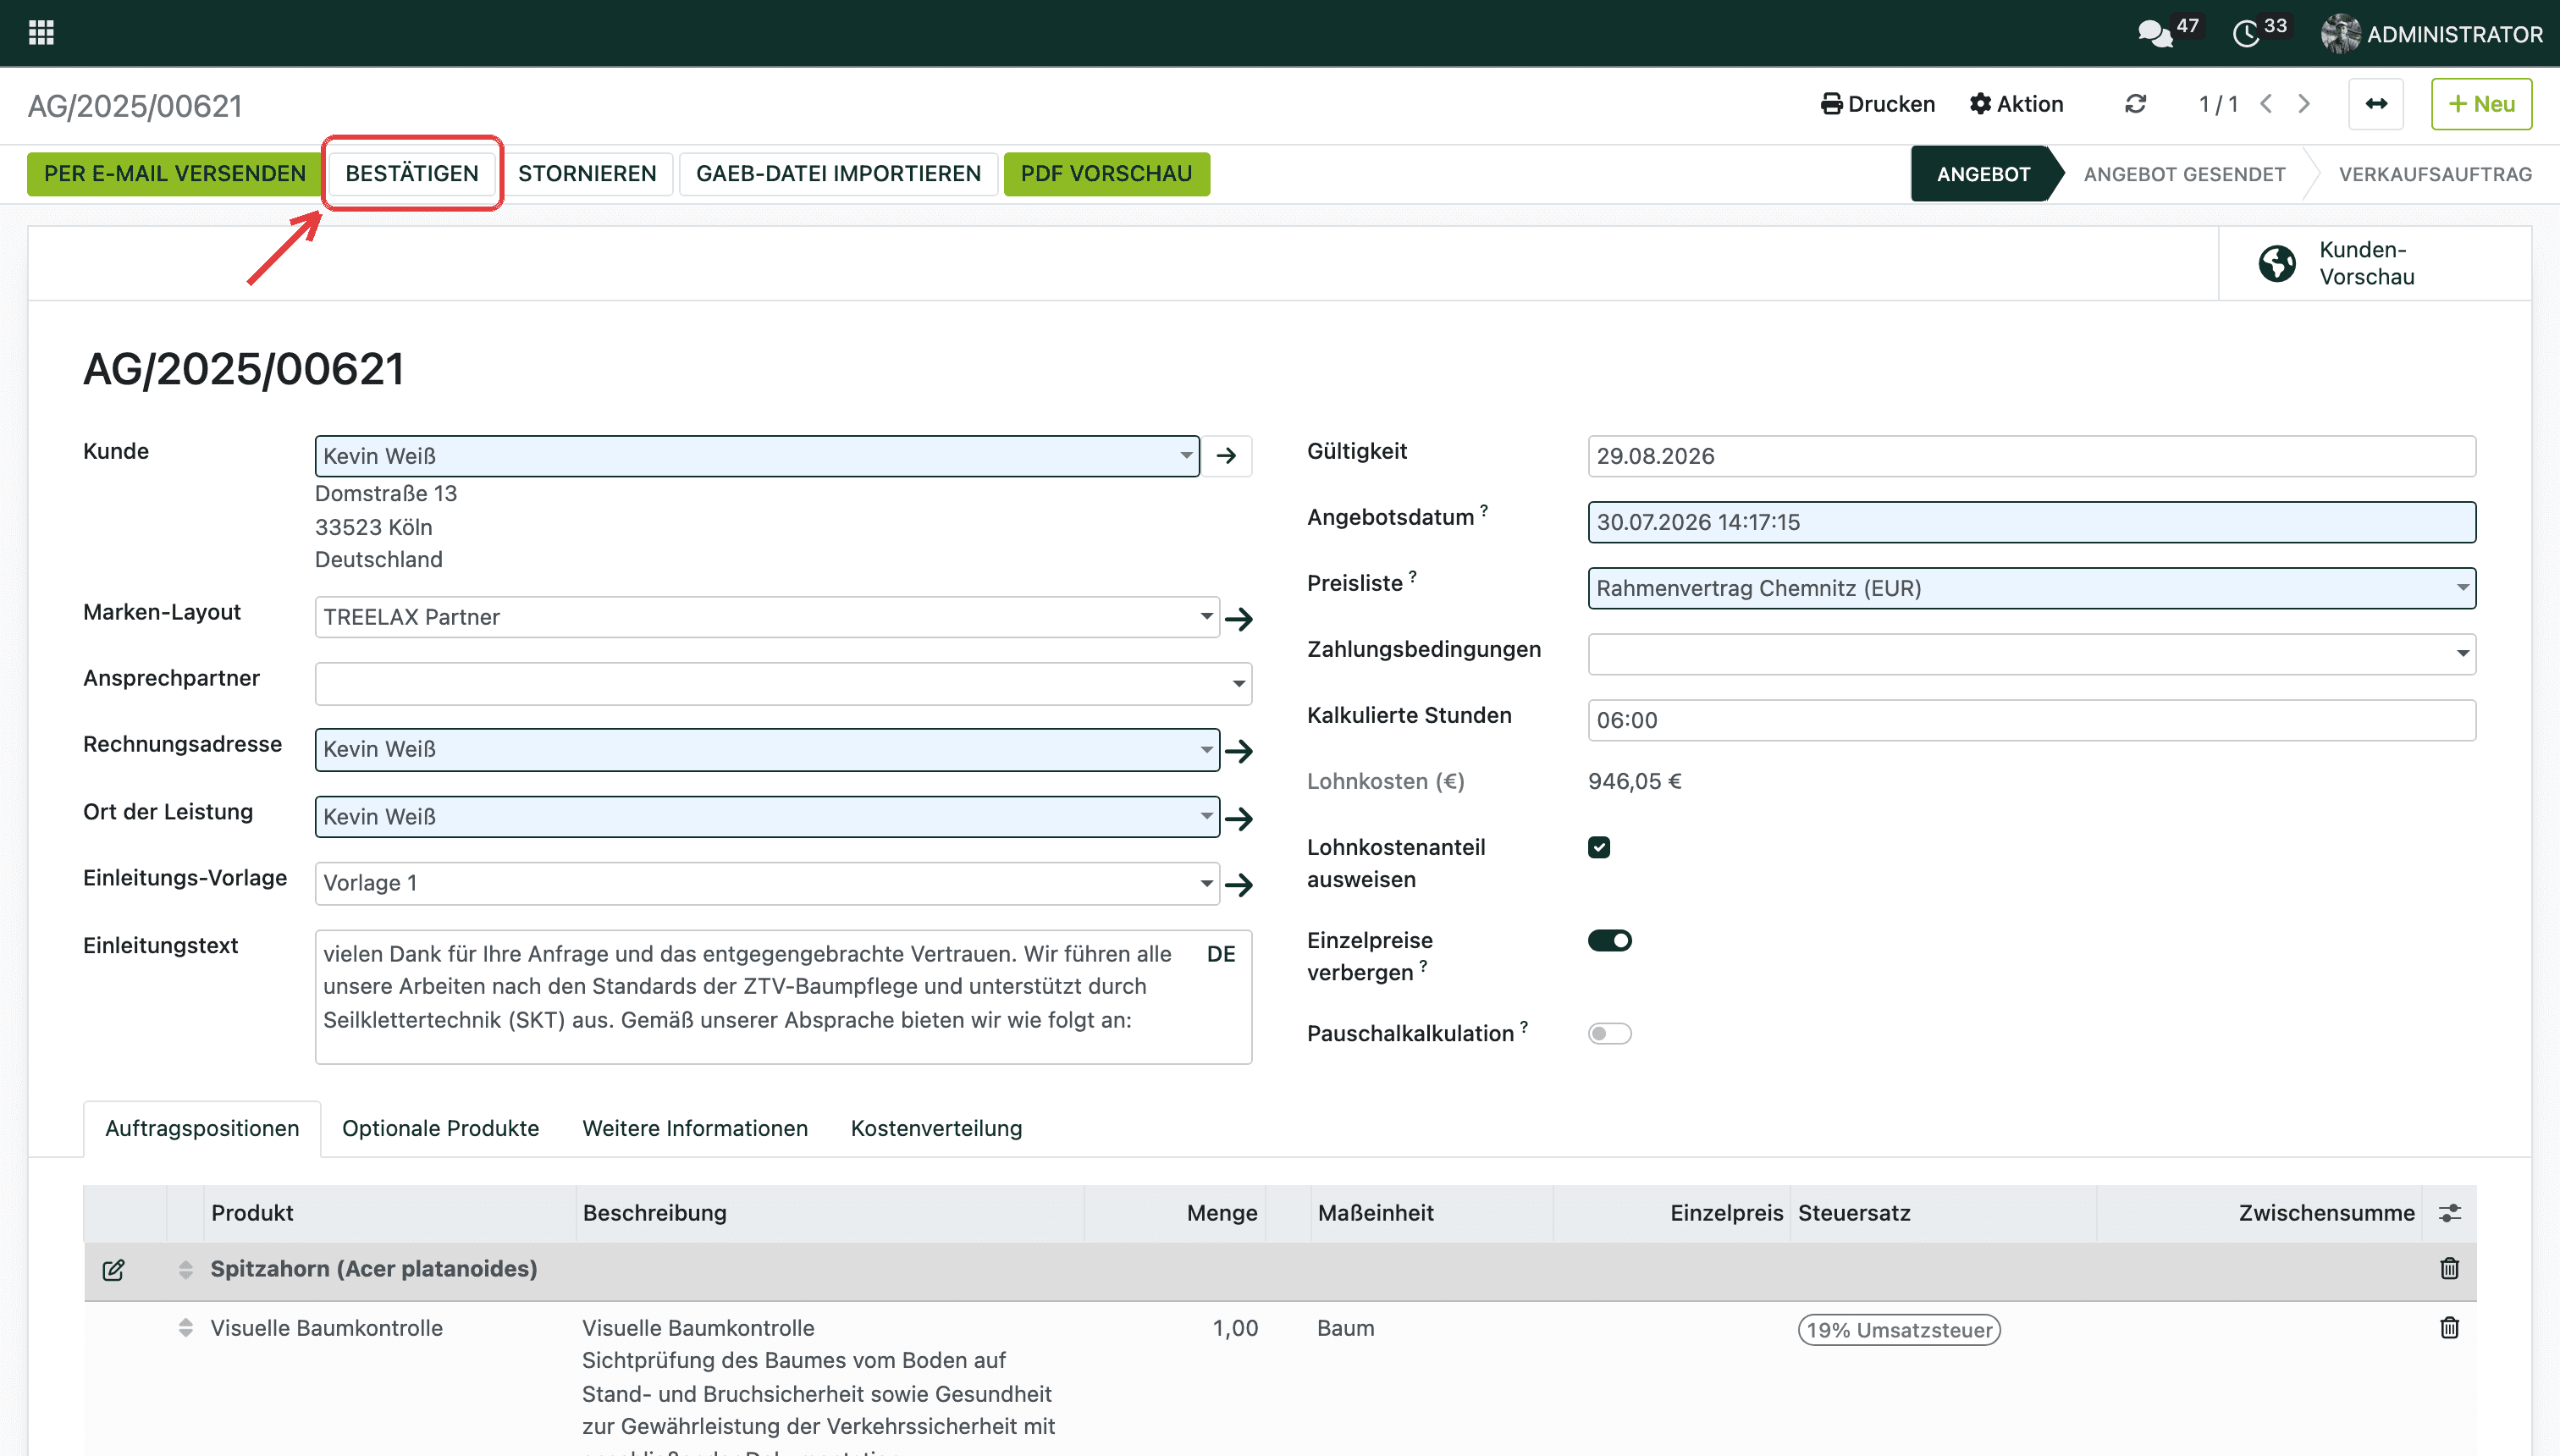Screen dimensions: 2560x1456
Task: Show Pauschalkalkulation help question mark
Action: click(1524, 1026)
